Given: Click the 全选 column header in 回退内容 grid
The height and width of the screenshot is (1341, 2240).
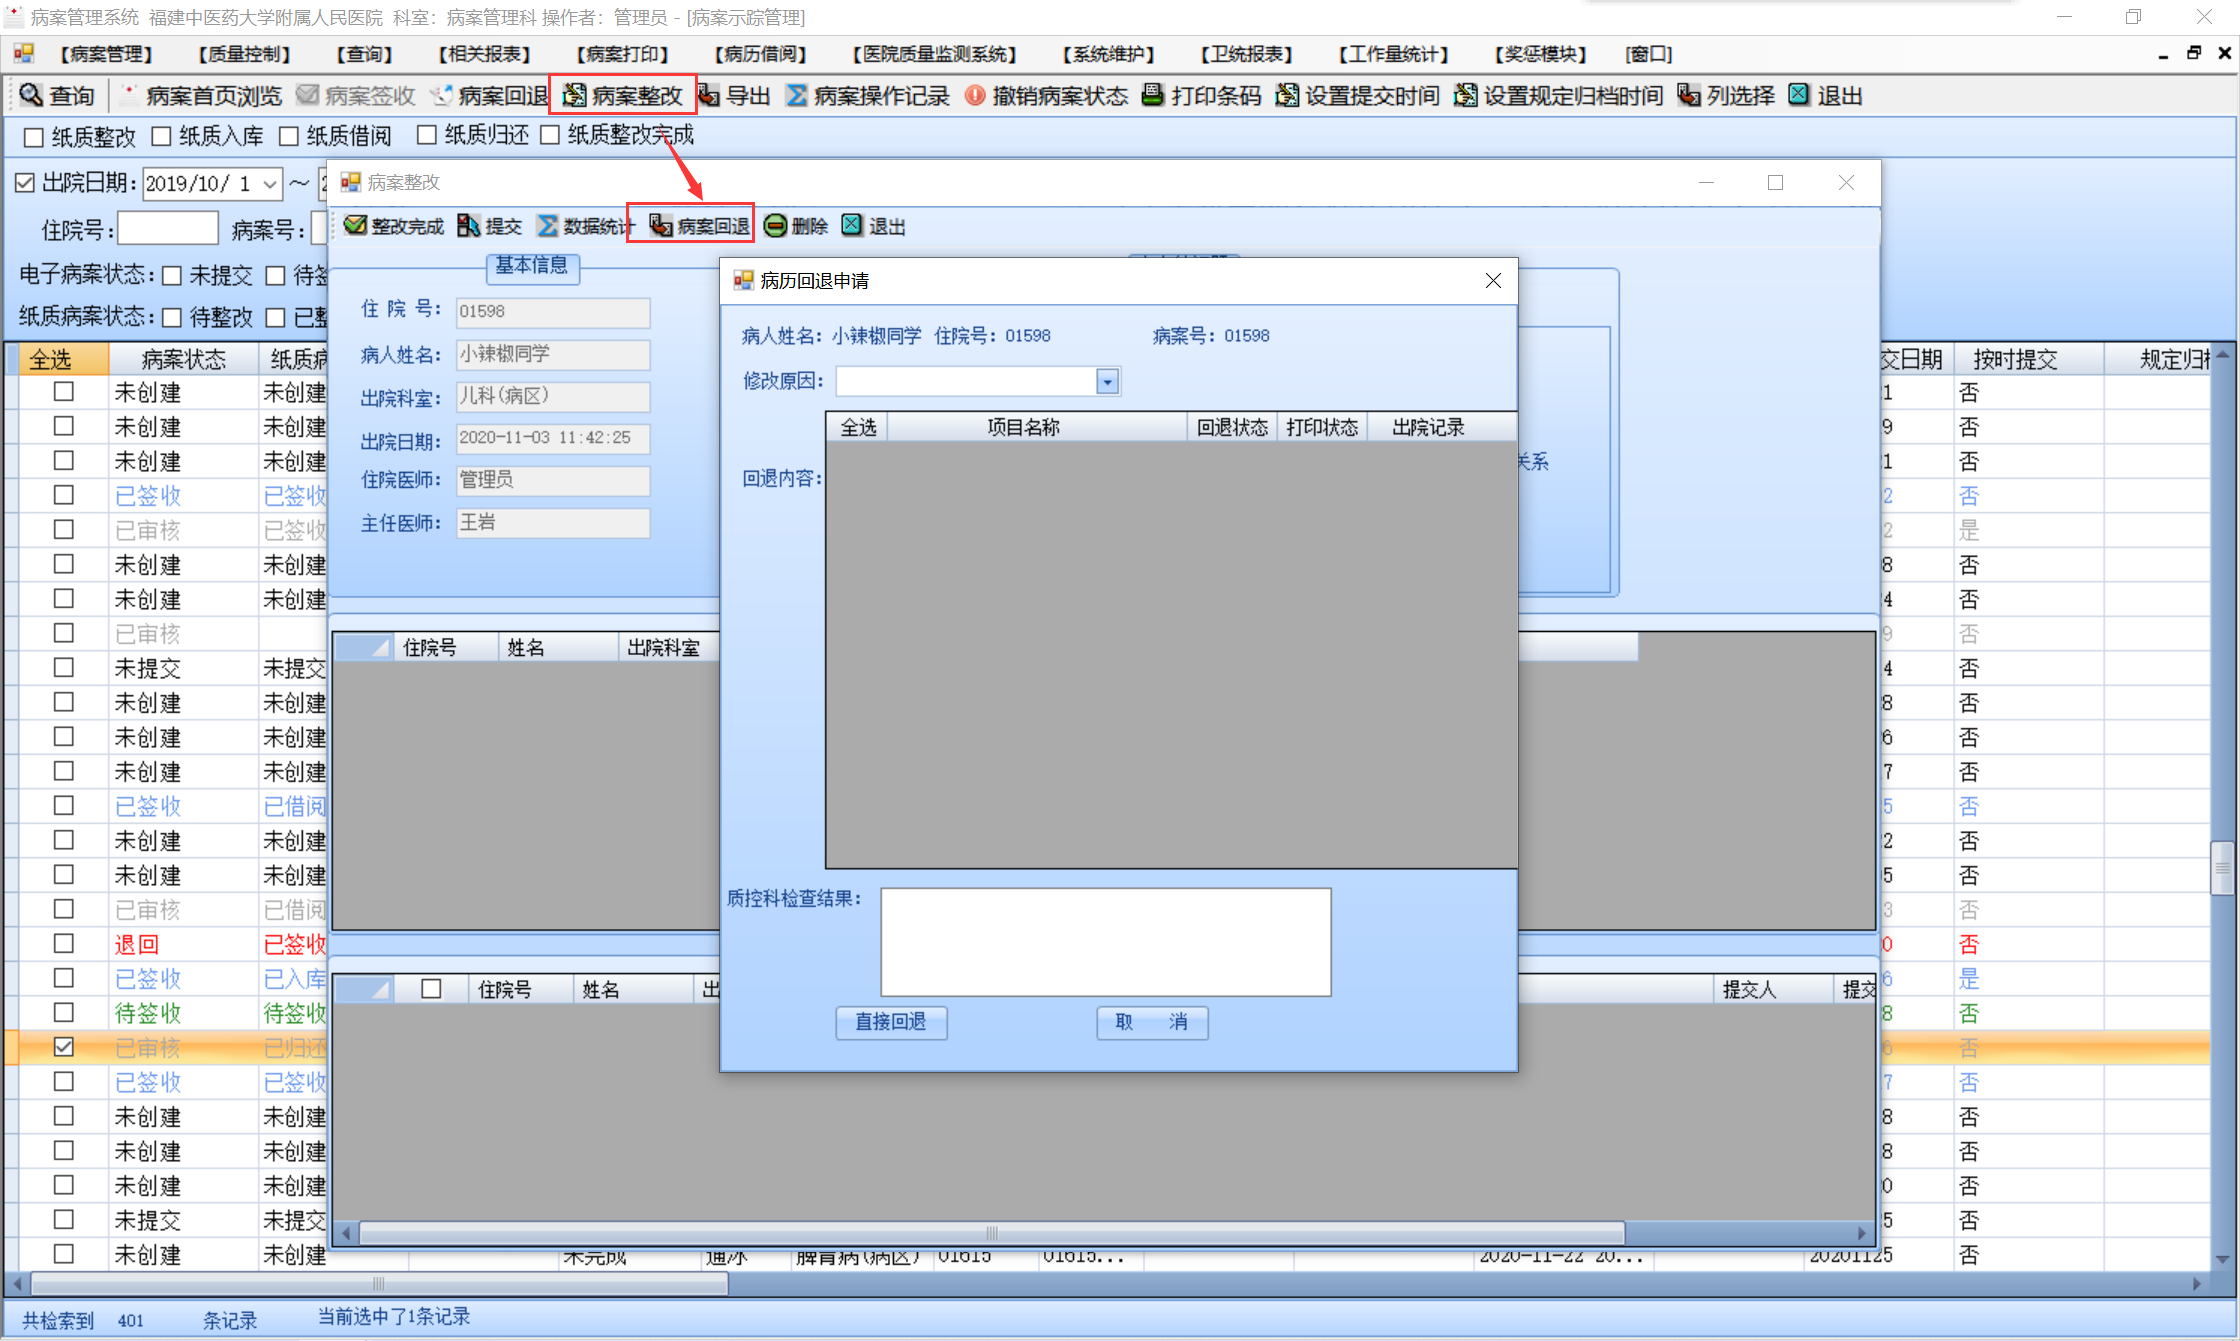Looking at the screenshot, I should [857, 428].
